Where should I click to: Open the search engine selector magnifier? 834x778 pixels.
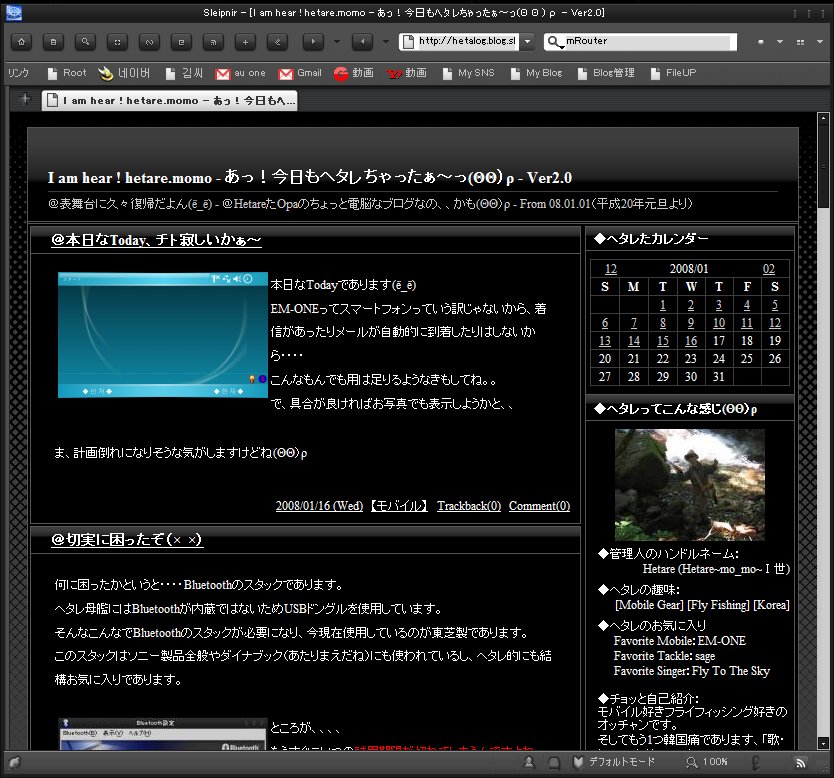coord(554,41)
